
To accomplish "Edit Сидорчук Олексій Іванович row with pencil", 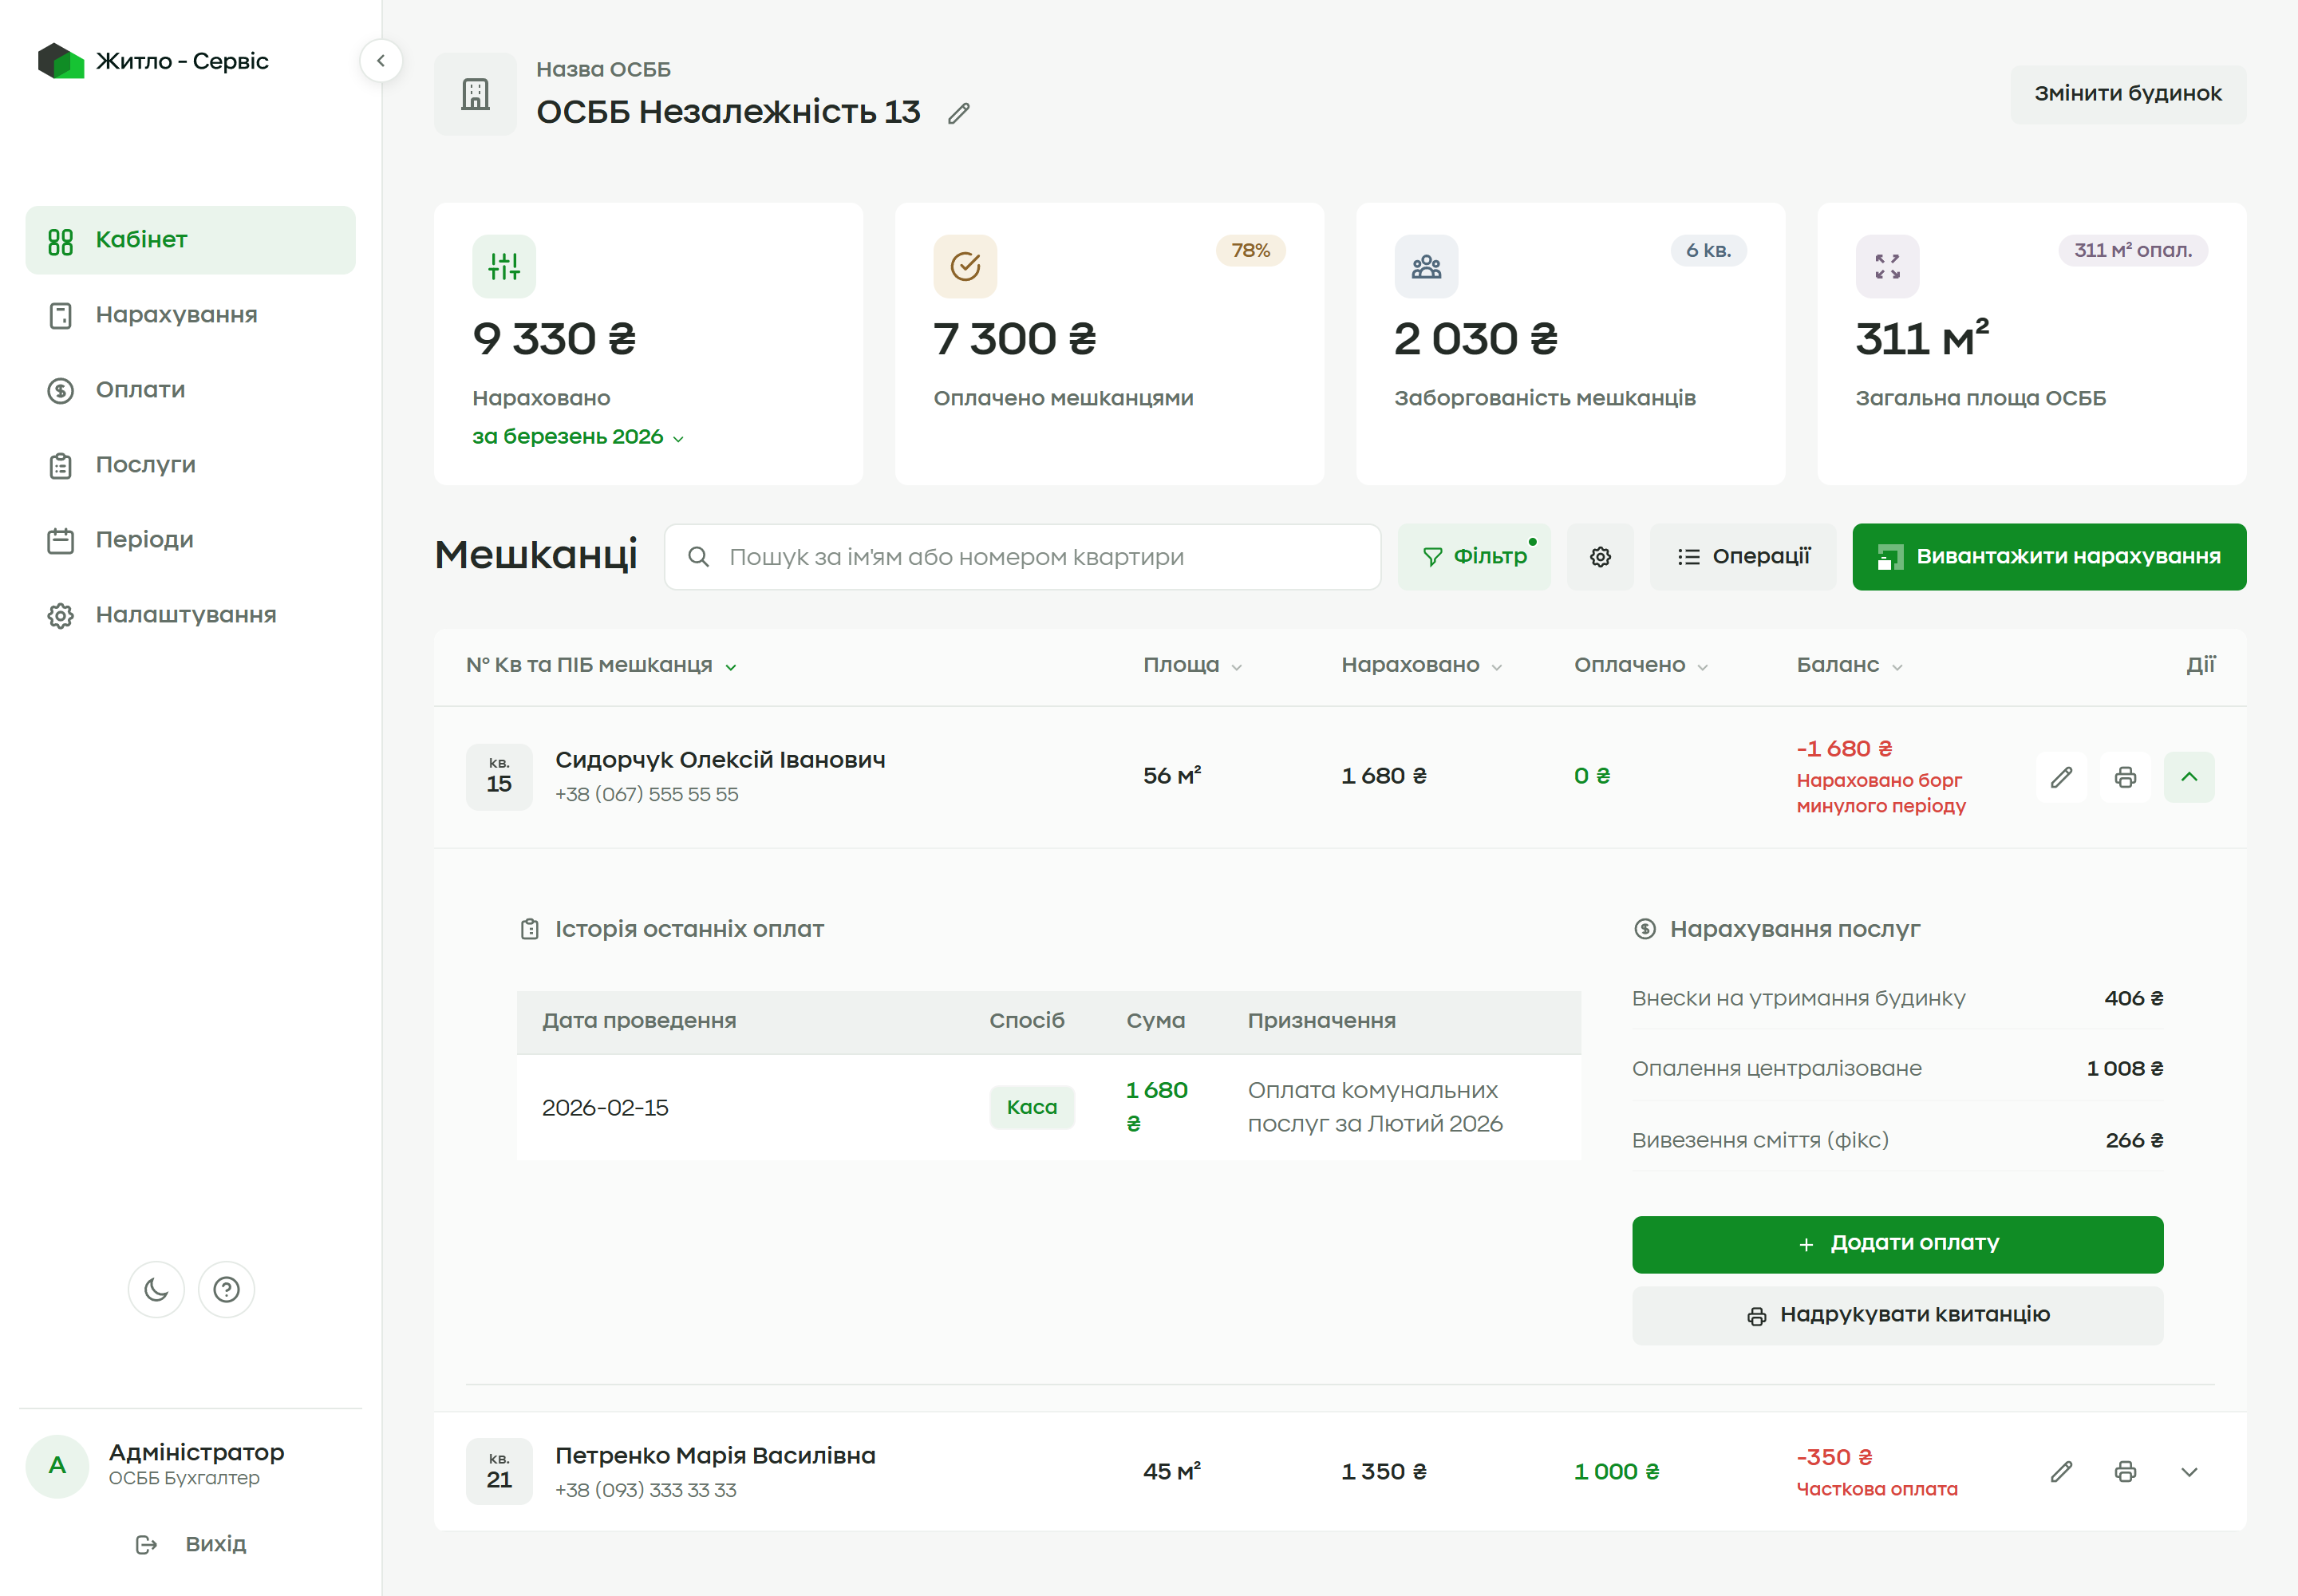I will coord(2061,777).
